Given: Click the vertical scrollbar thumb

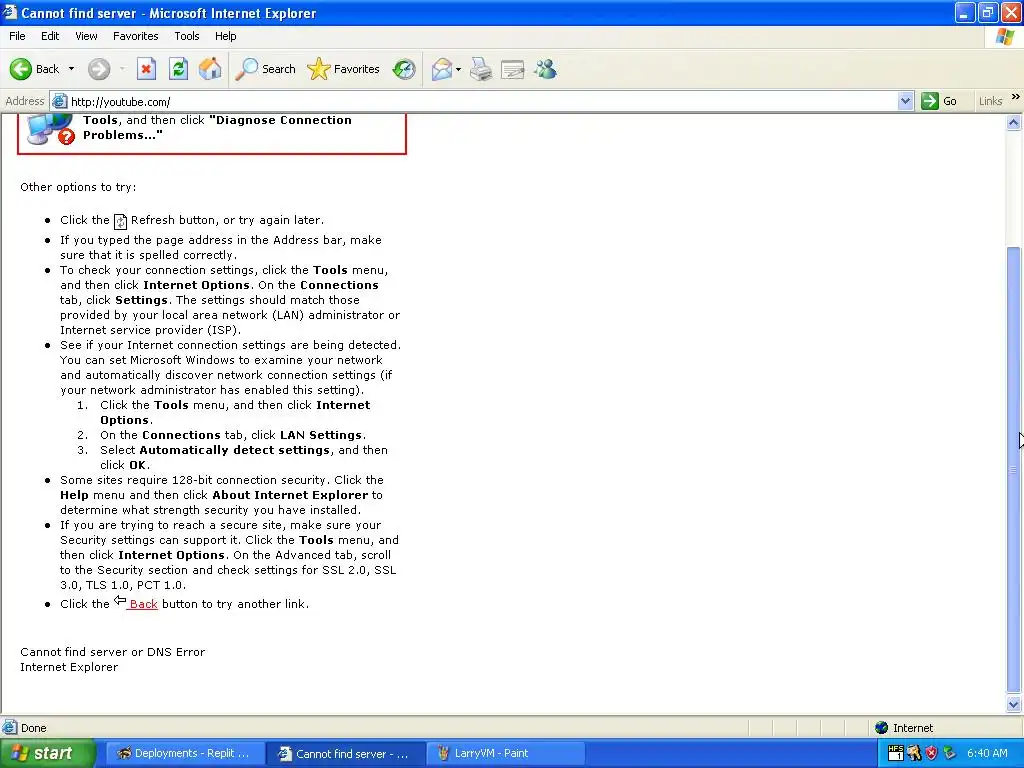Looking at the screenshot, I should pyautogui.click(x=1014, y=470).
